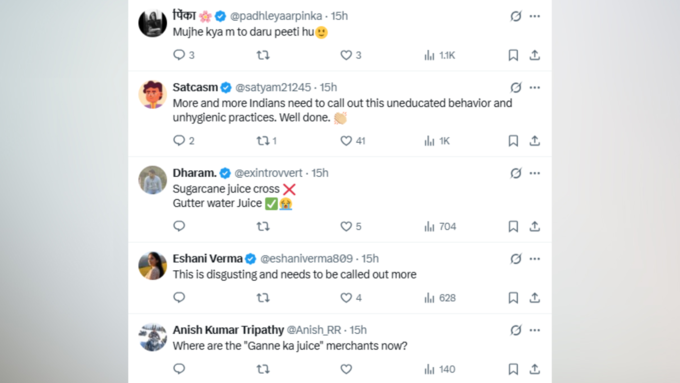
Task: Open more options menu on Dharam's tweet
Action: [x=535, y=173]
